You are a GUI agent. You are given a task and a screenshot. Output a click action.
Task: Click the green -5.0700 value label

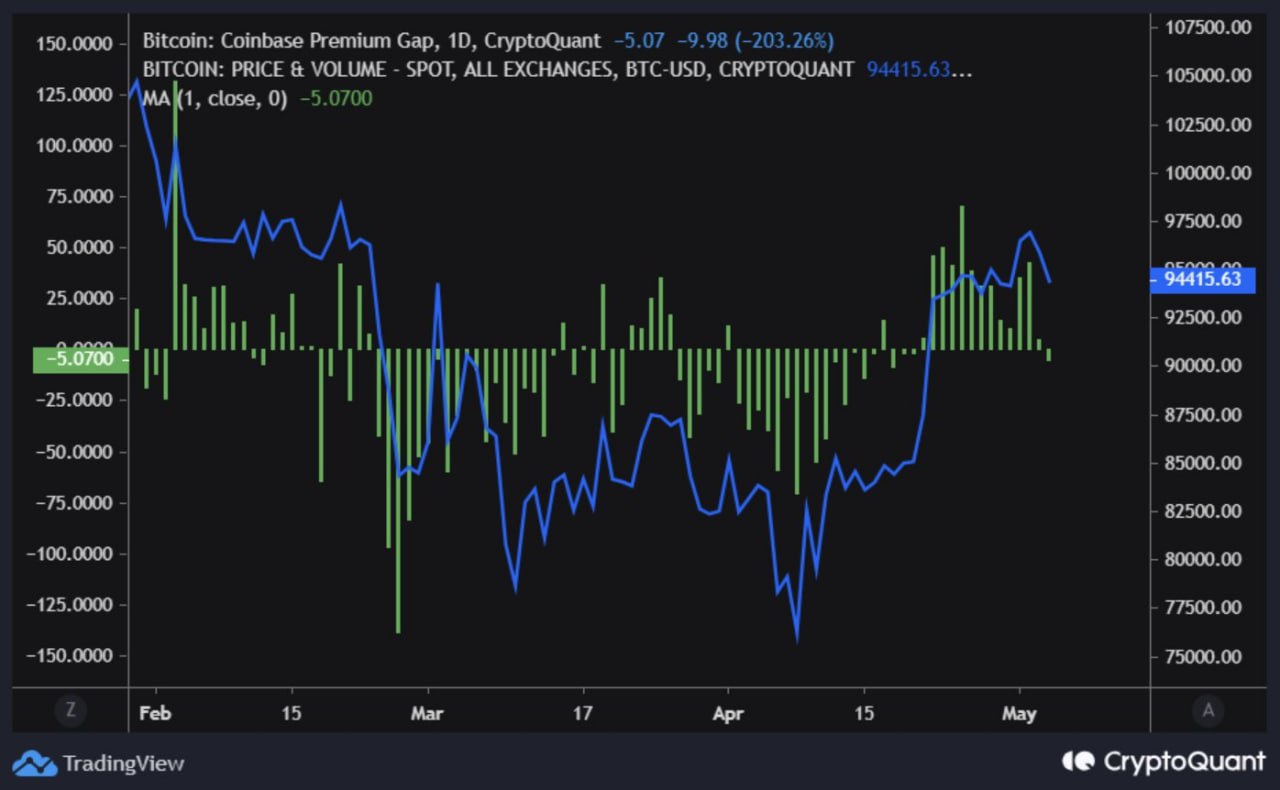(x=81, y=359)
